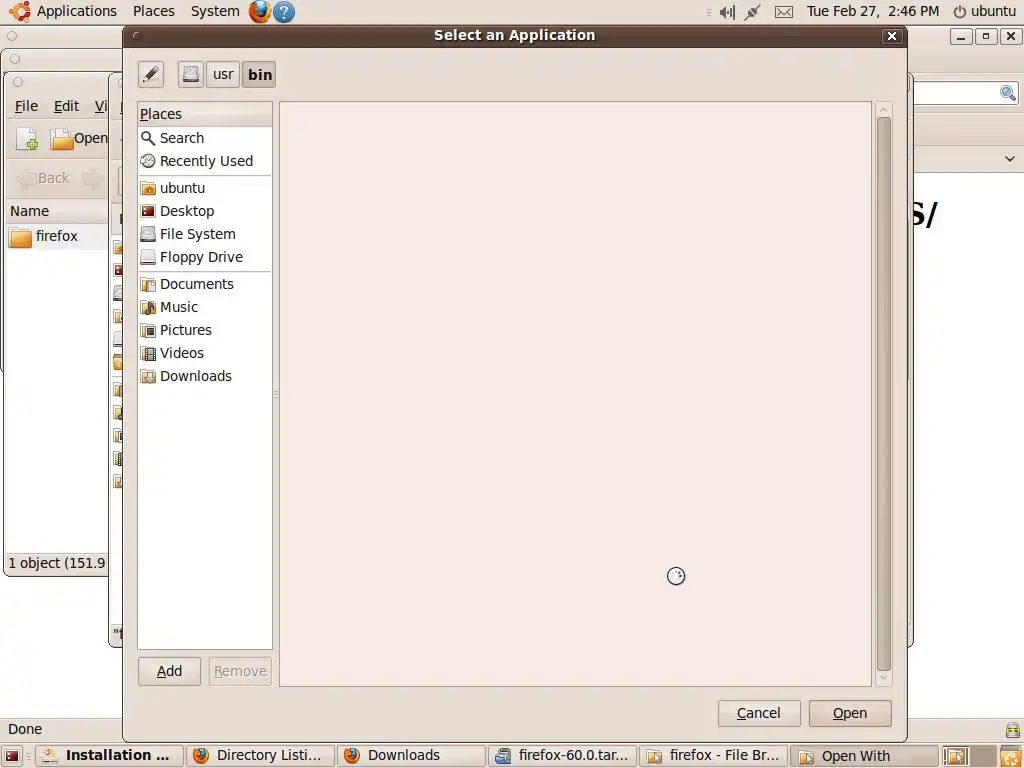The image size is (1024, 768).
Task: Select the bin path button
Action: [x=259, y=74]
